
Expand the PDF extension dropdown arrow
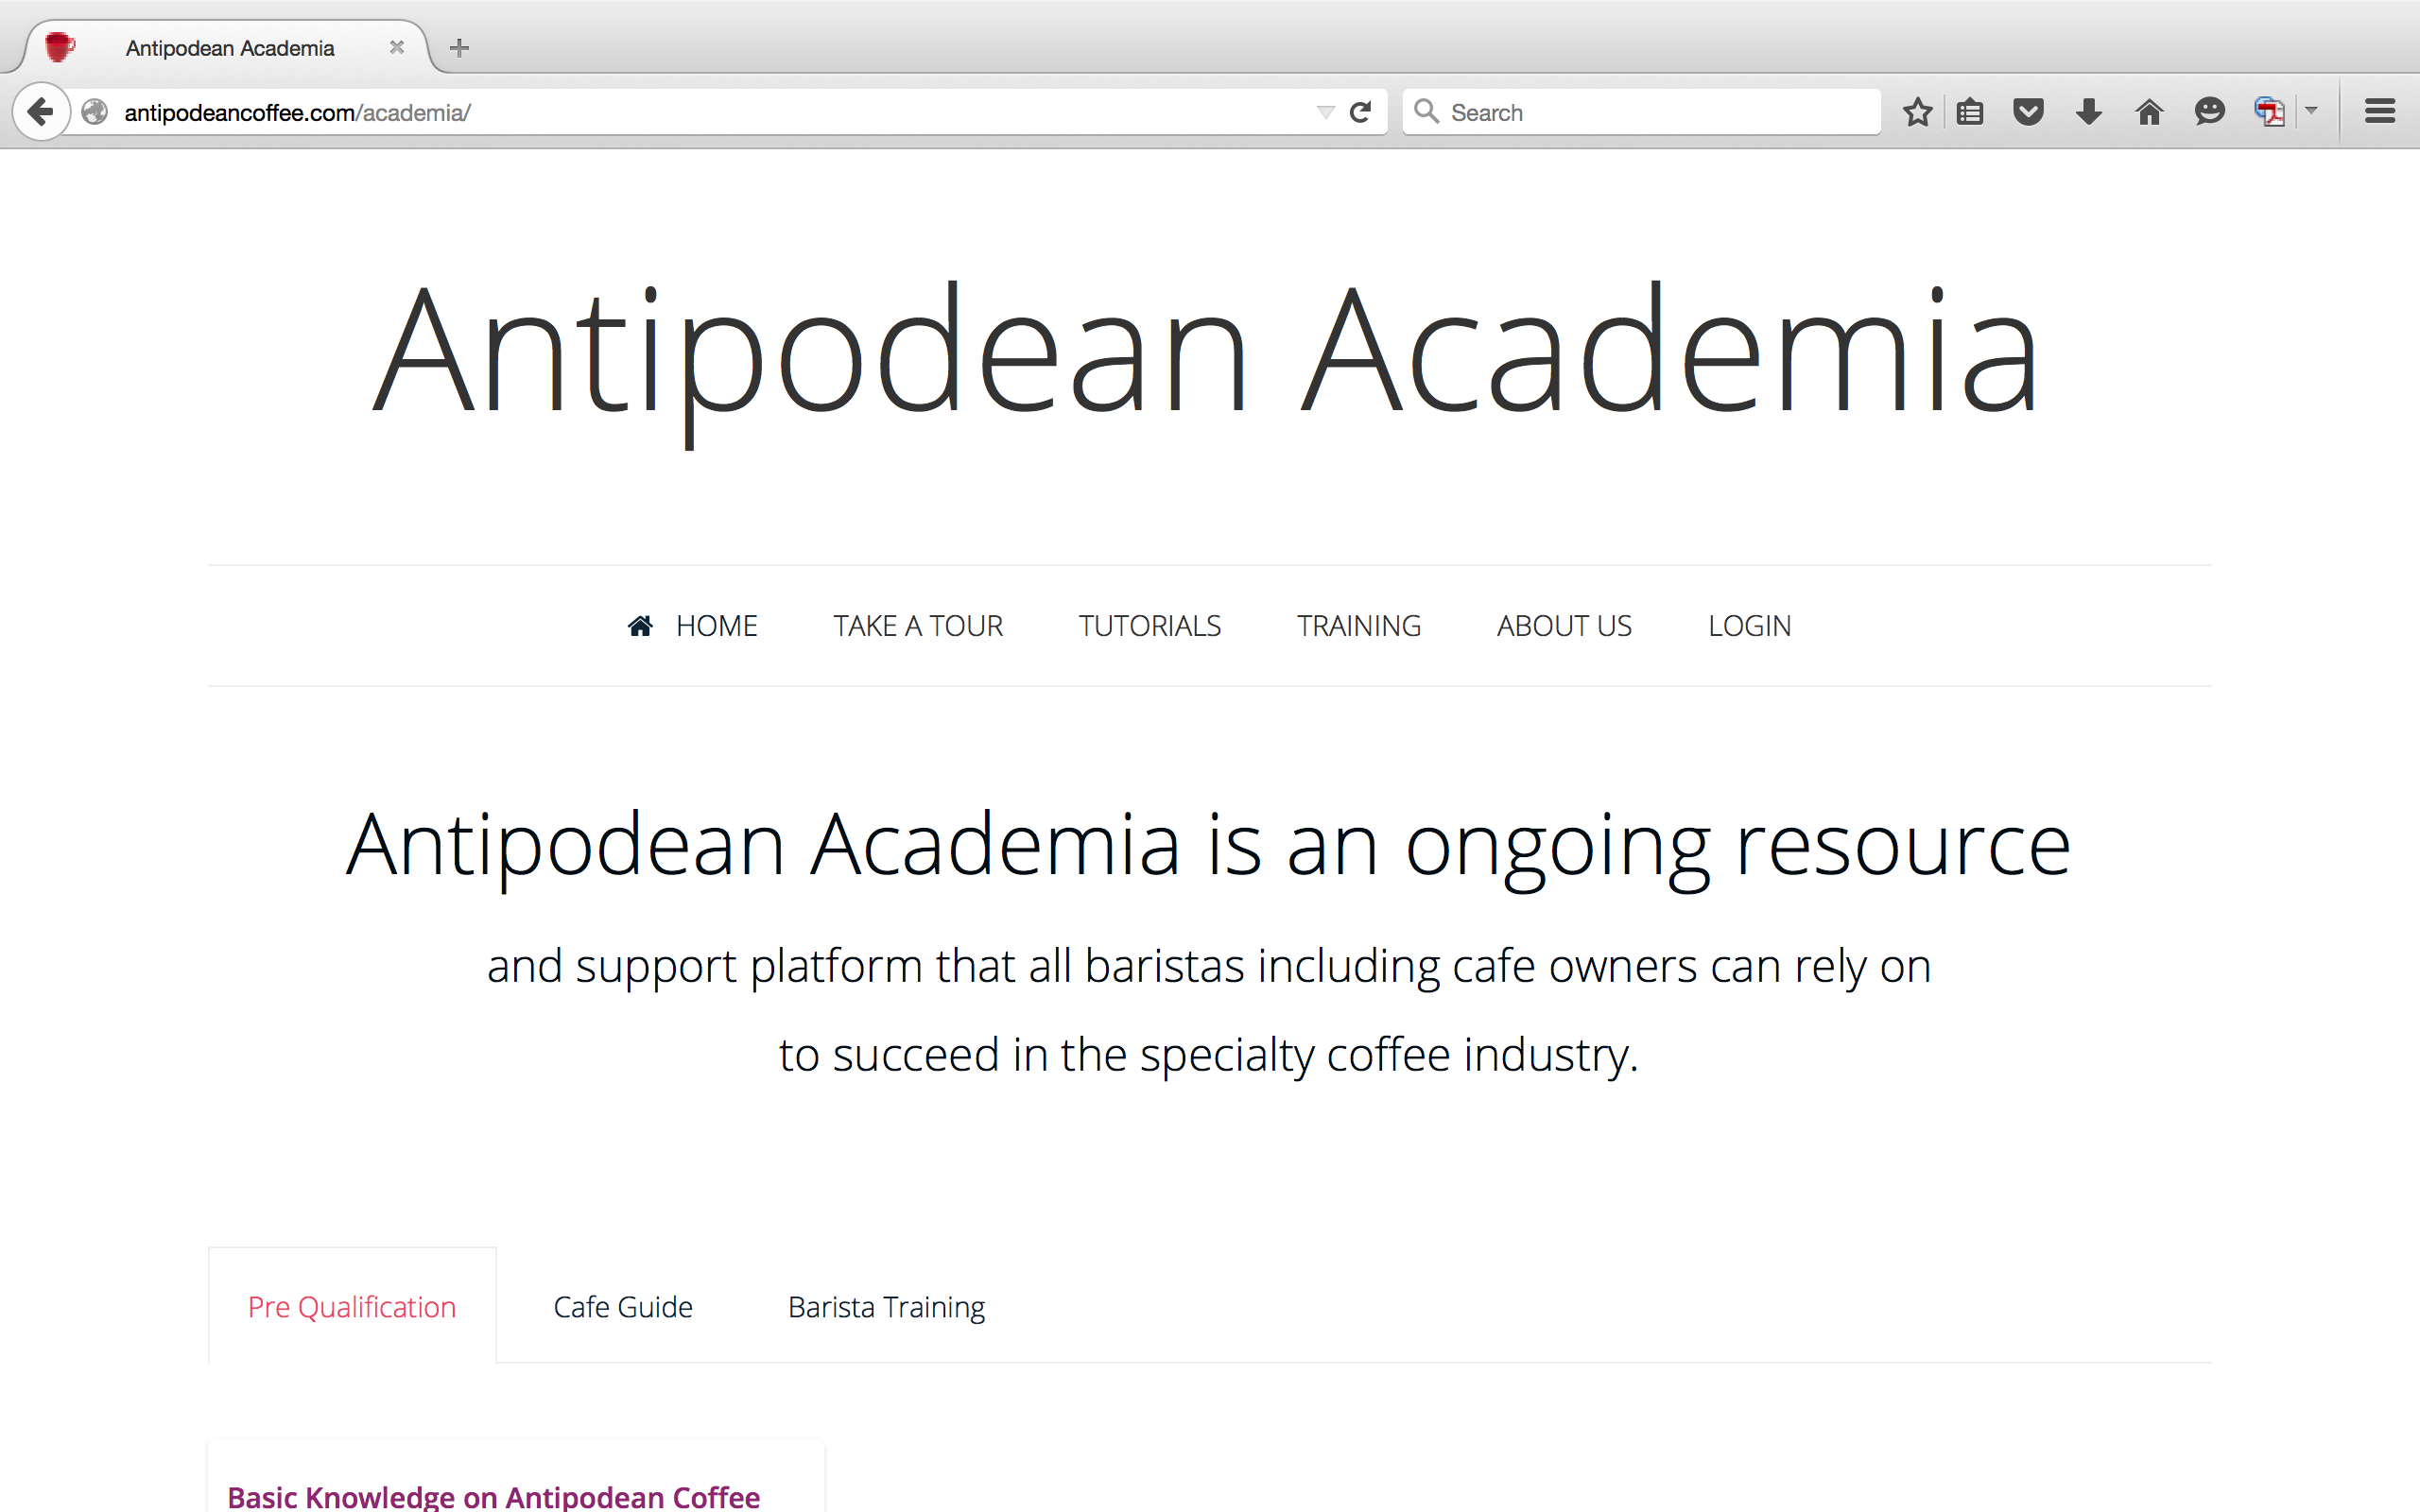2311,112
